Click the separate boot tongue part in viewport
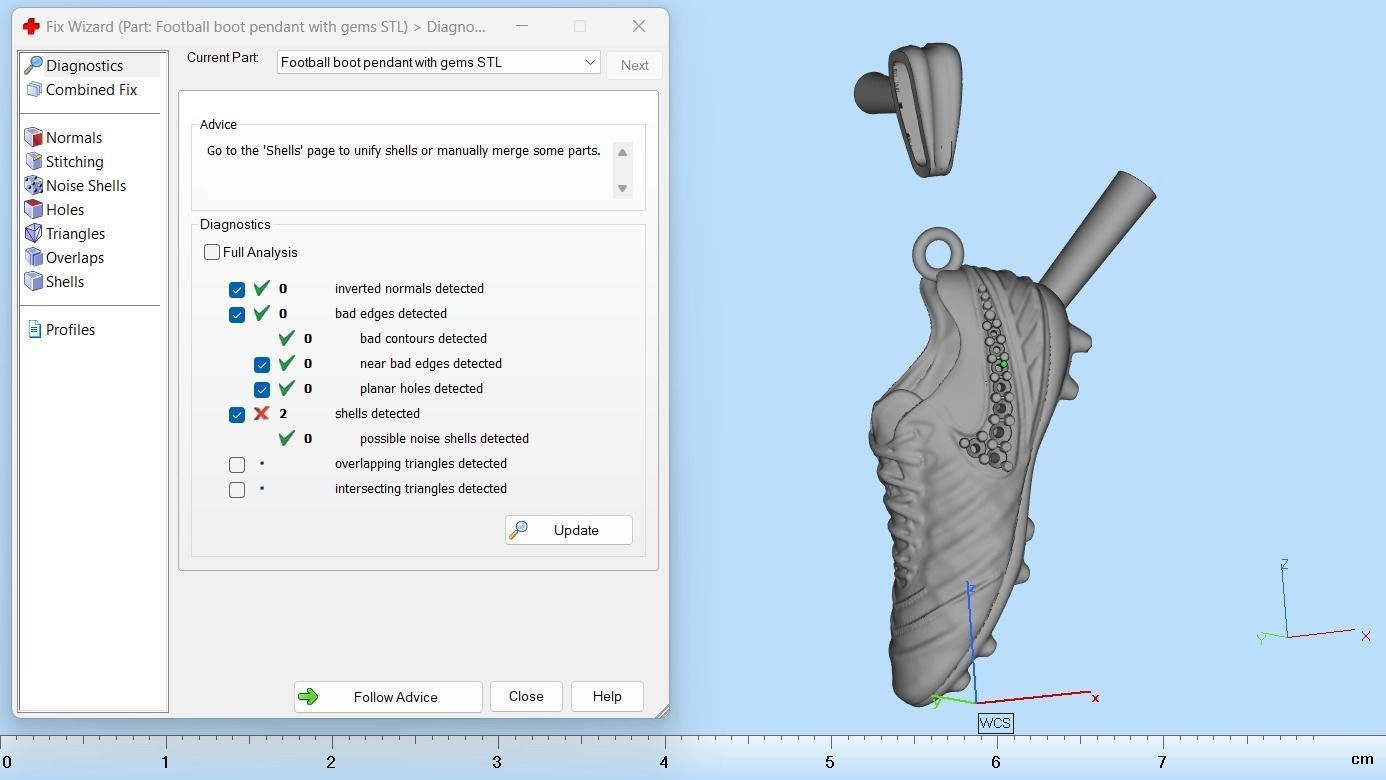 coord(923,108)
